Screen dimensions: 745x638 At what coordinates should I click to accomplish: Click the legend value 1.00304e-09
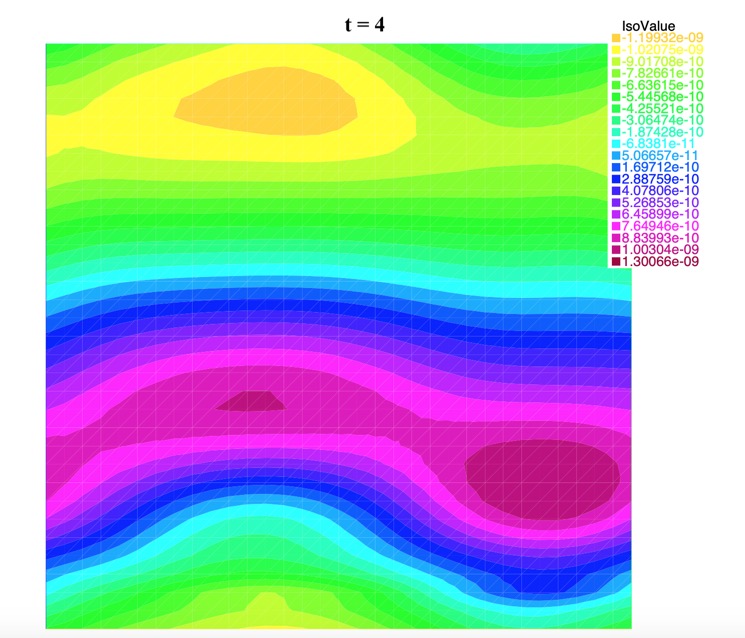(660, 250)
